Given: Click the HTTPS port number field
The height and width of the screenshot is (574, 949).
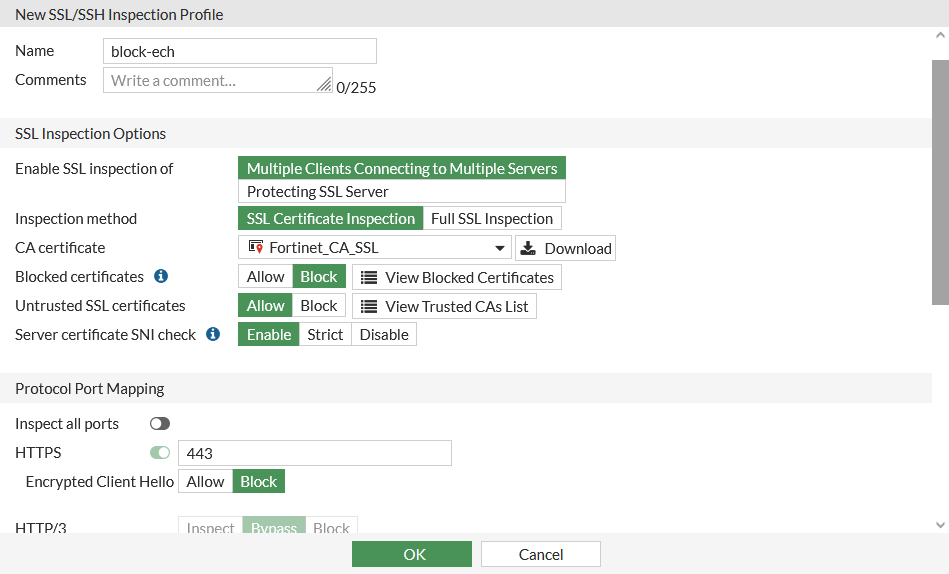Looking at the screenshot, I should [x=314, y=453].
